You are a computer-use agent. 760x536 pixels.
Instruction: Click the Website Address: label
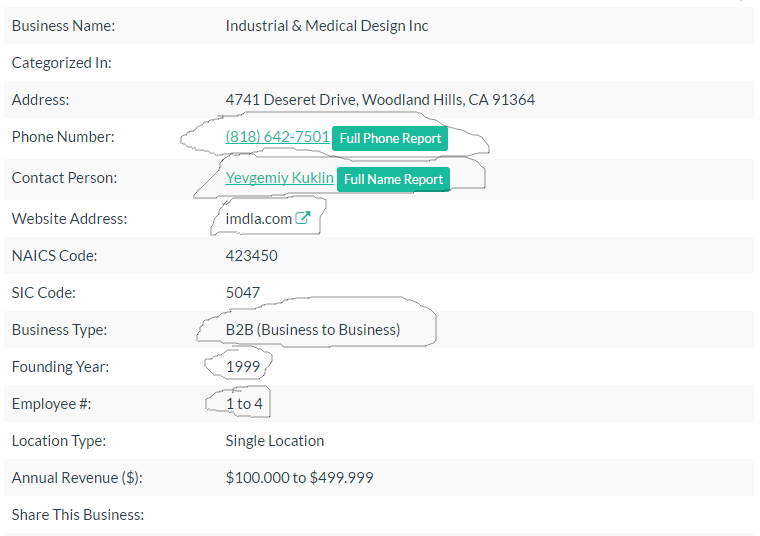(x=69, y=219)
